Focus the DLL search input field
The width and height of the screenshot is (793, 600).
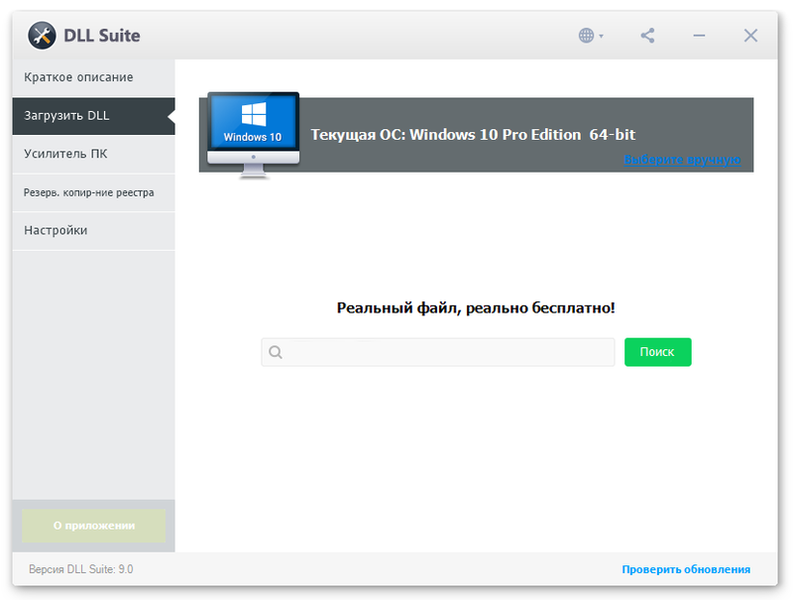point(438,352)
